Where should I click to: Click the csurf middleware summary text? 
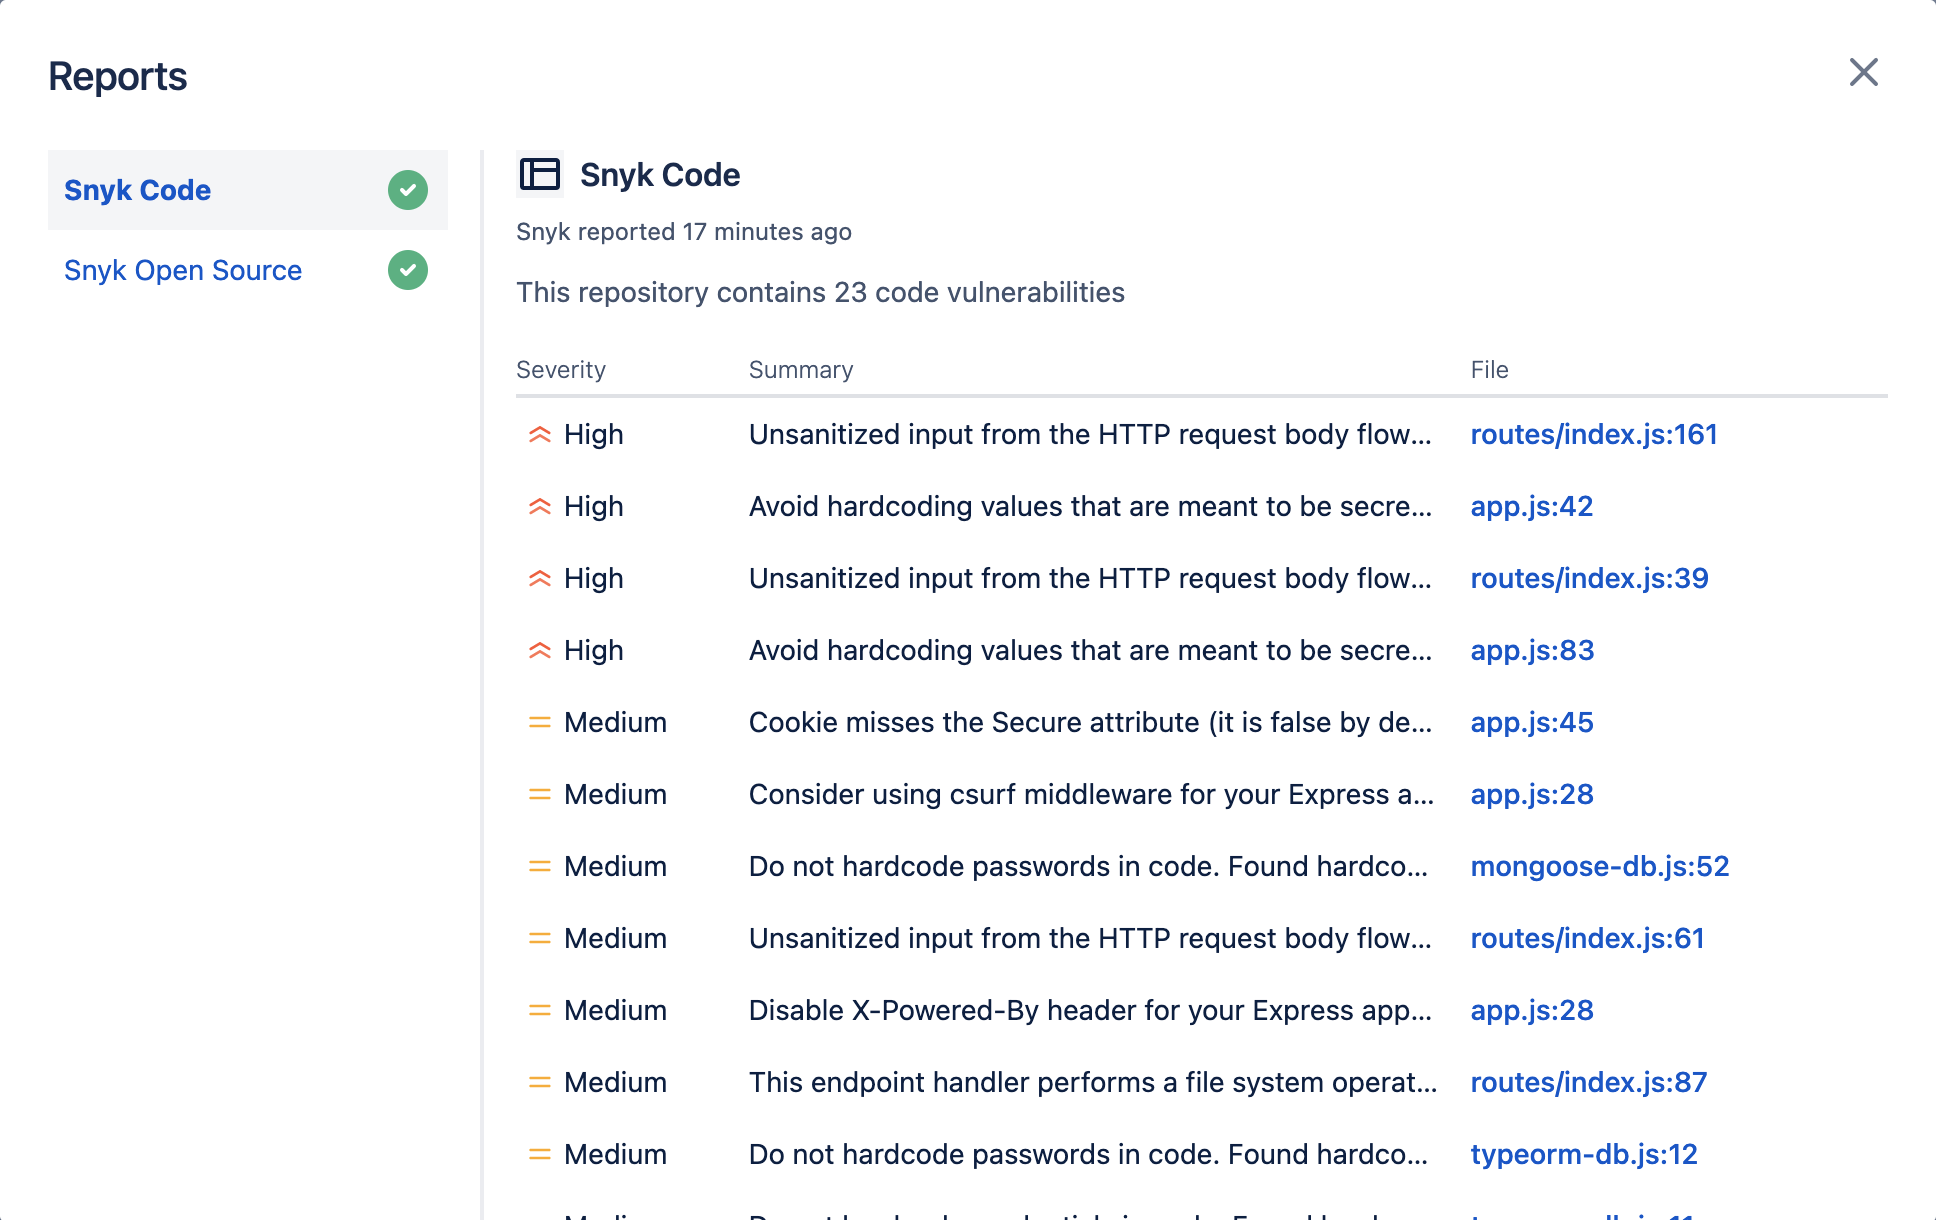click(1090, 794)
